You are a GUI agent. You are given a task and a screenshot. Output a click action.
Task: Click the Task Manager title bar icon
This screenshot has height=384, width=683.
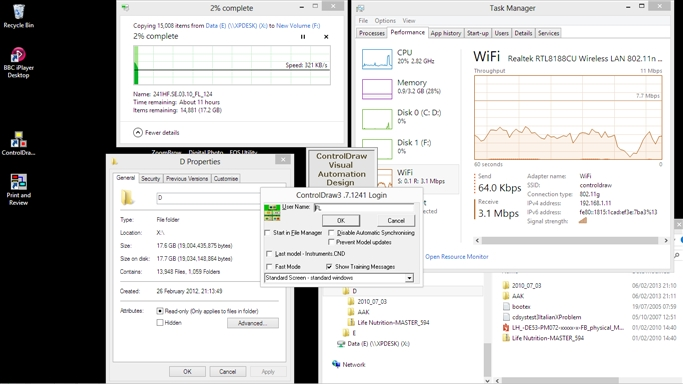pyautogui.click(x=360, y=8)
